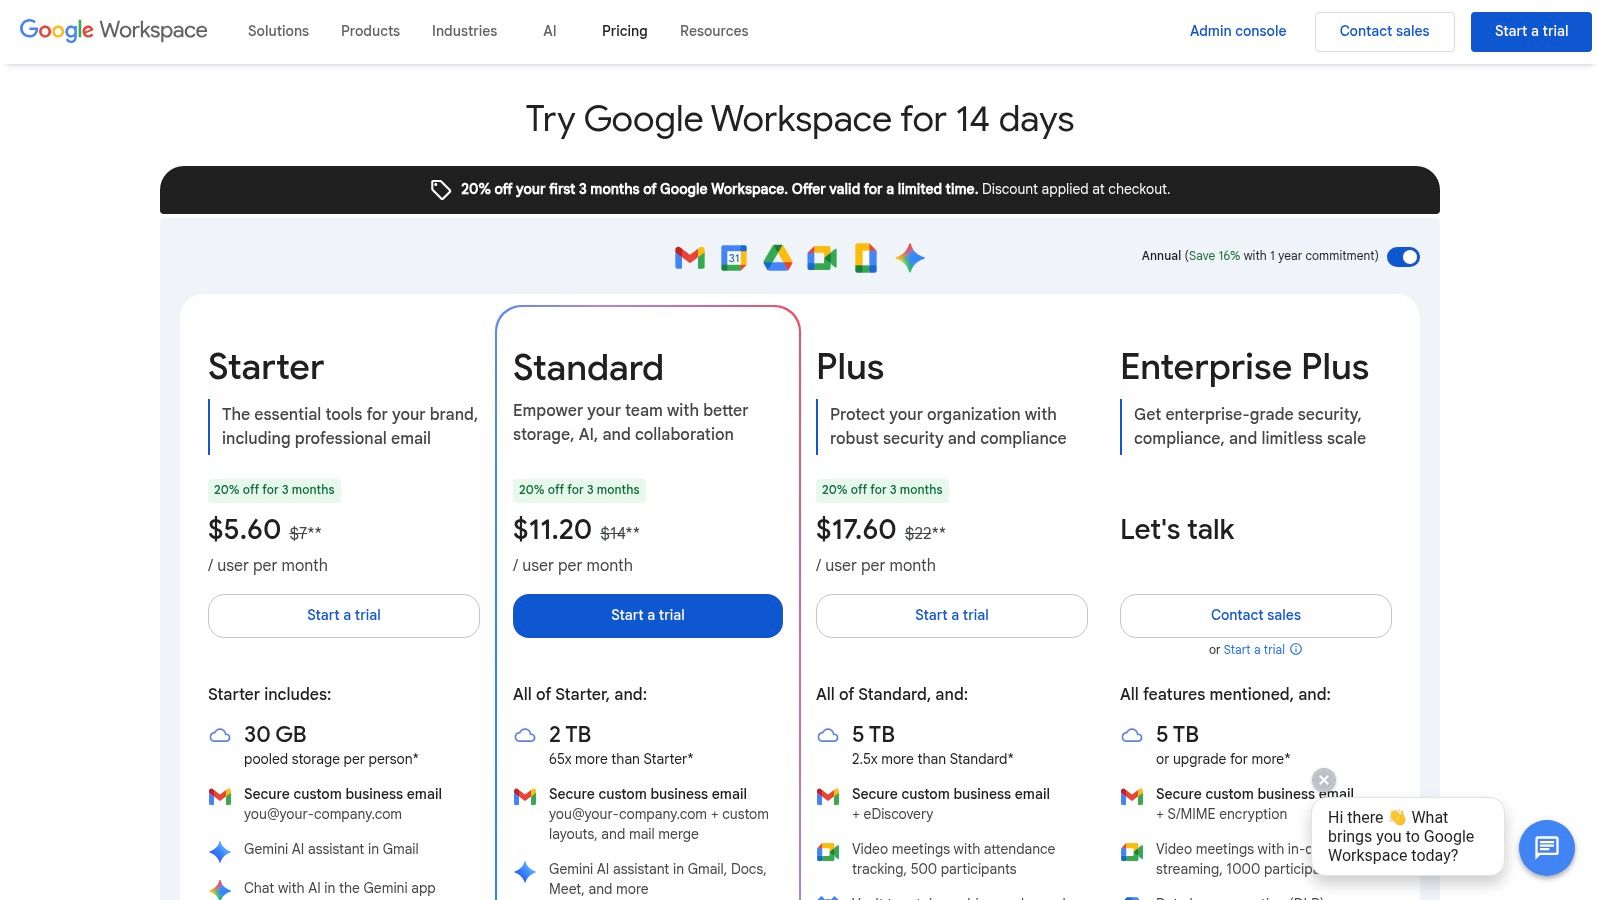Screen dimensions: 1600x900
Task: Open the Solutions dropdown menu
Action: [277, 31]
